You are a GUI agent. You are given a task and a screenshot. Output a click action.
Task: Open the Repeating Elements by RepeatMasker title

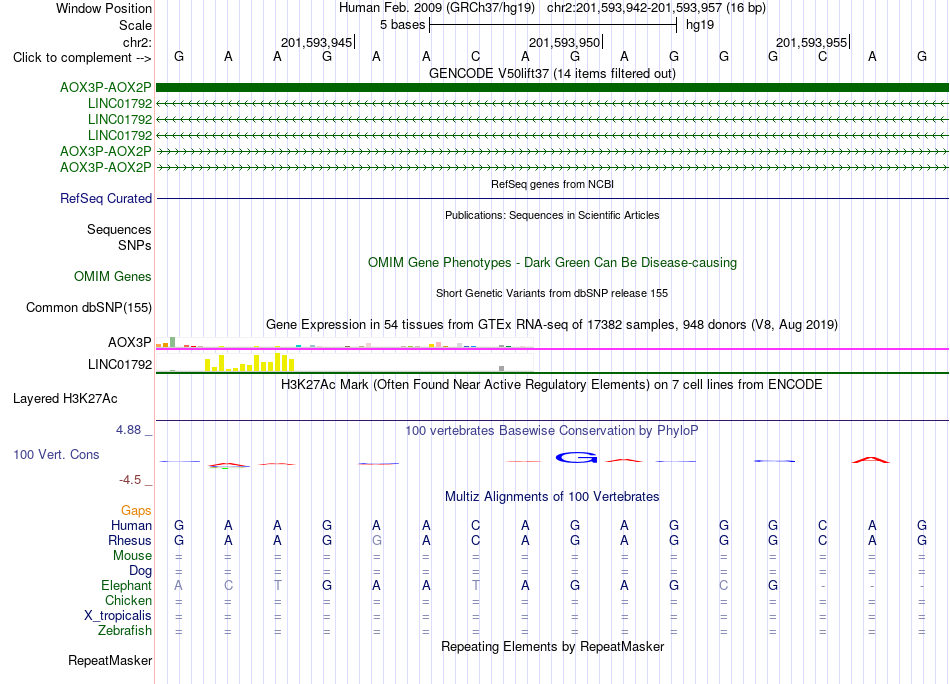[x=552, y=647]
